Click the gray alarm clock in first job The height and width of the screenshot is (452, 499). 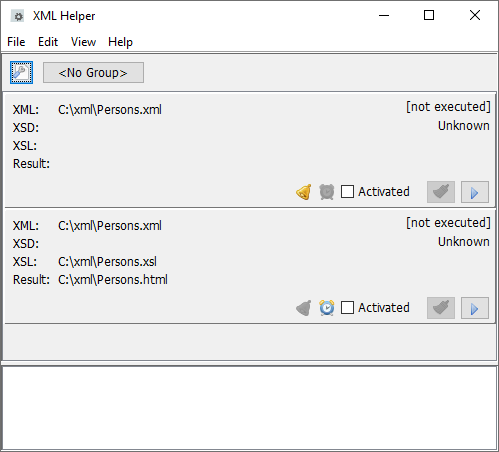[x=327, y=192]
